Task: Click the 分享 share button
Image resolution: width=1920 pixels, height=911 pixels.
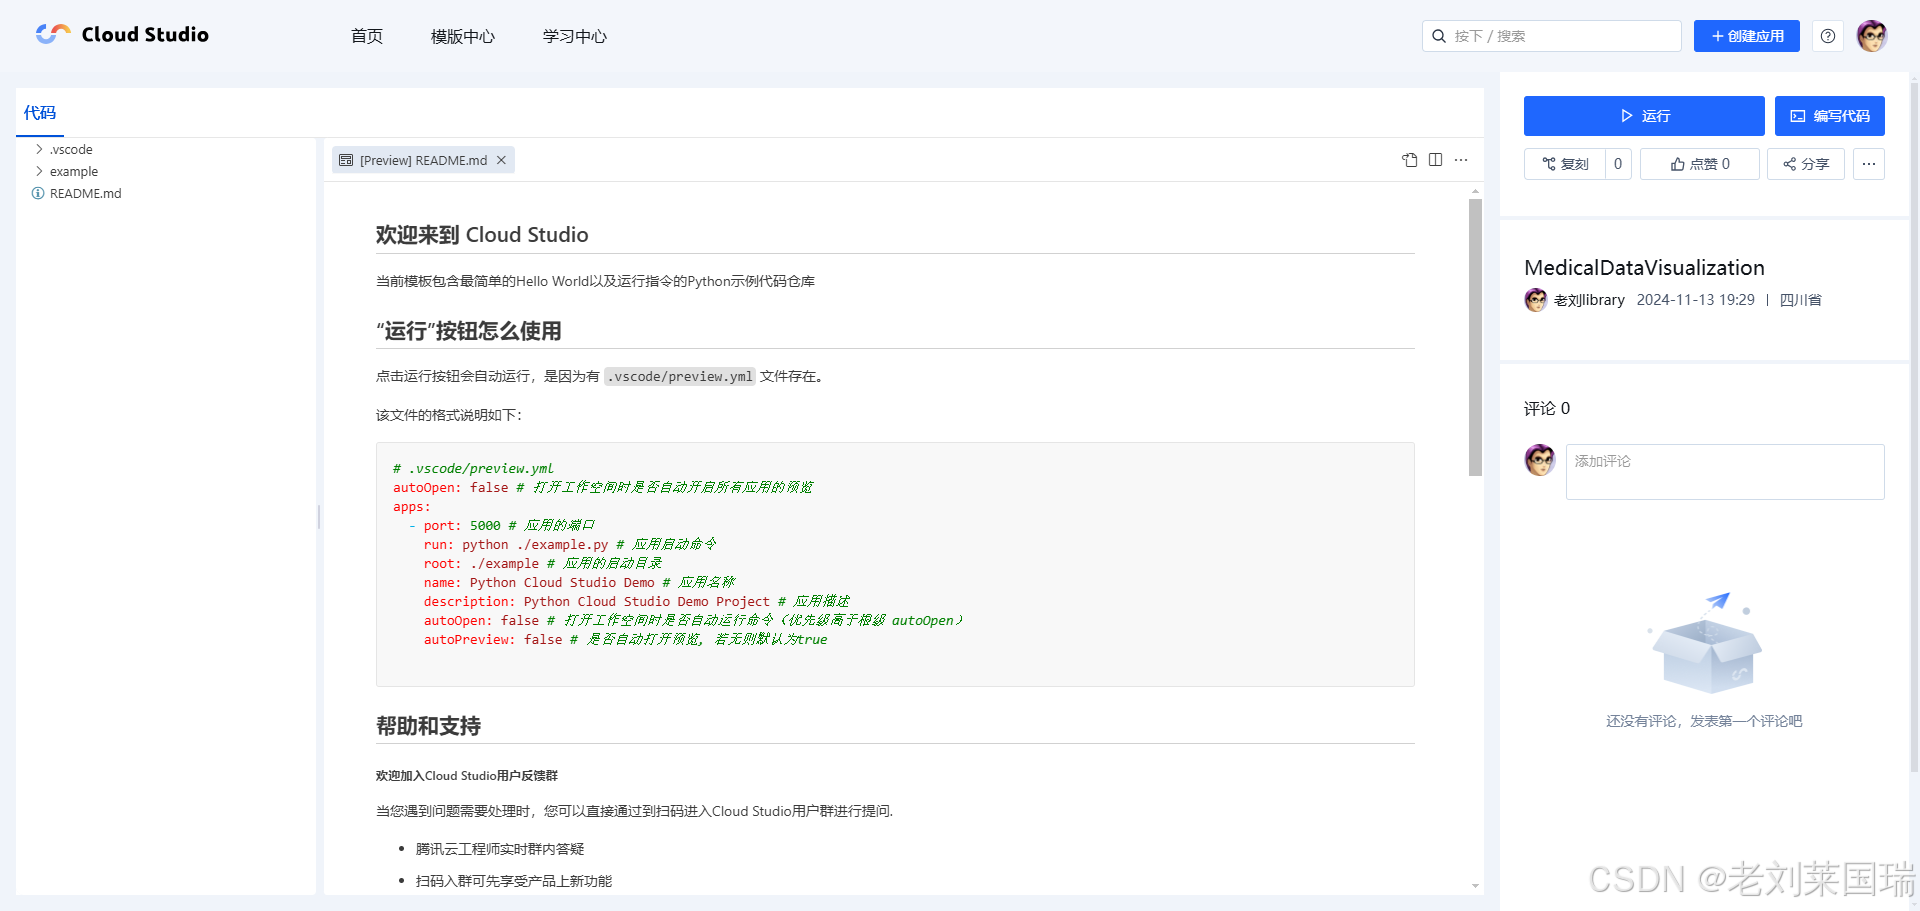Action: pyautogui.click(x=1806, y=164)
